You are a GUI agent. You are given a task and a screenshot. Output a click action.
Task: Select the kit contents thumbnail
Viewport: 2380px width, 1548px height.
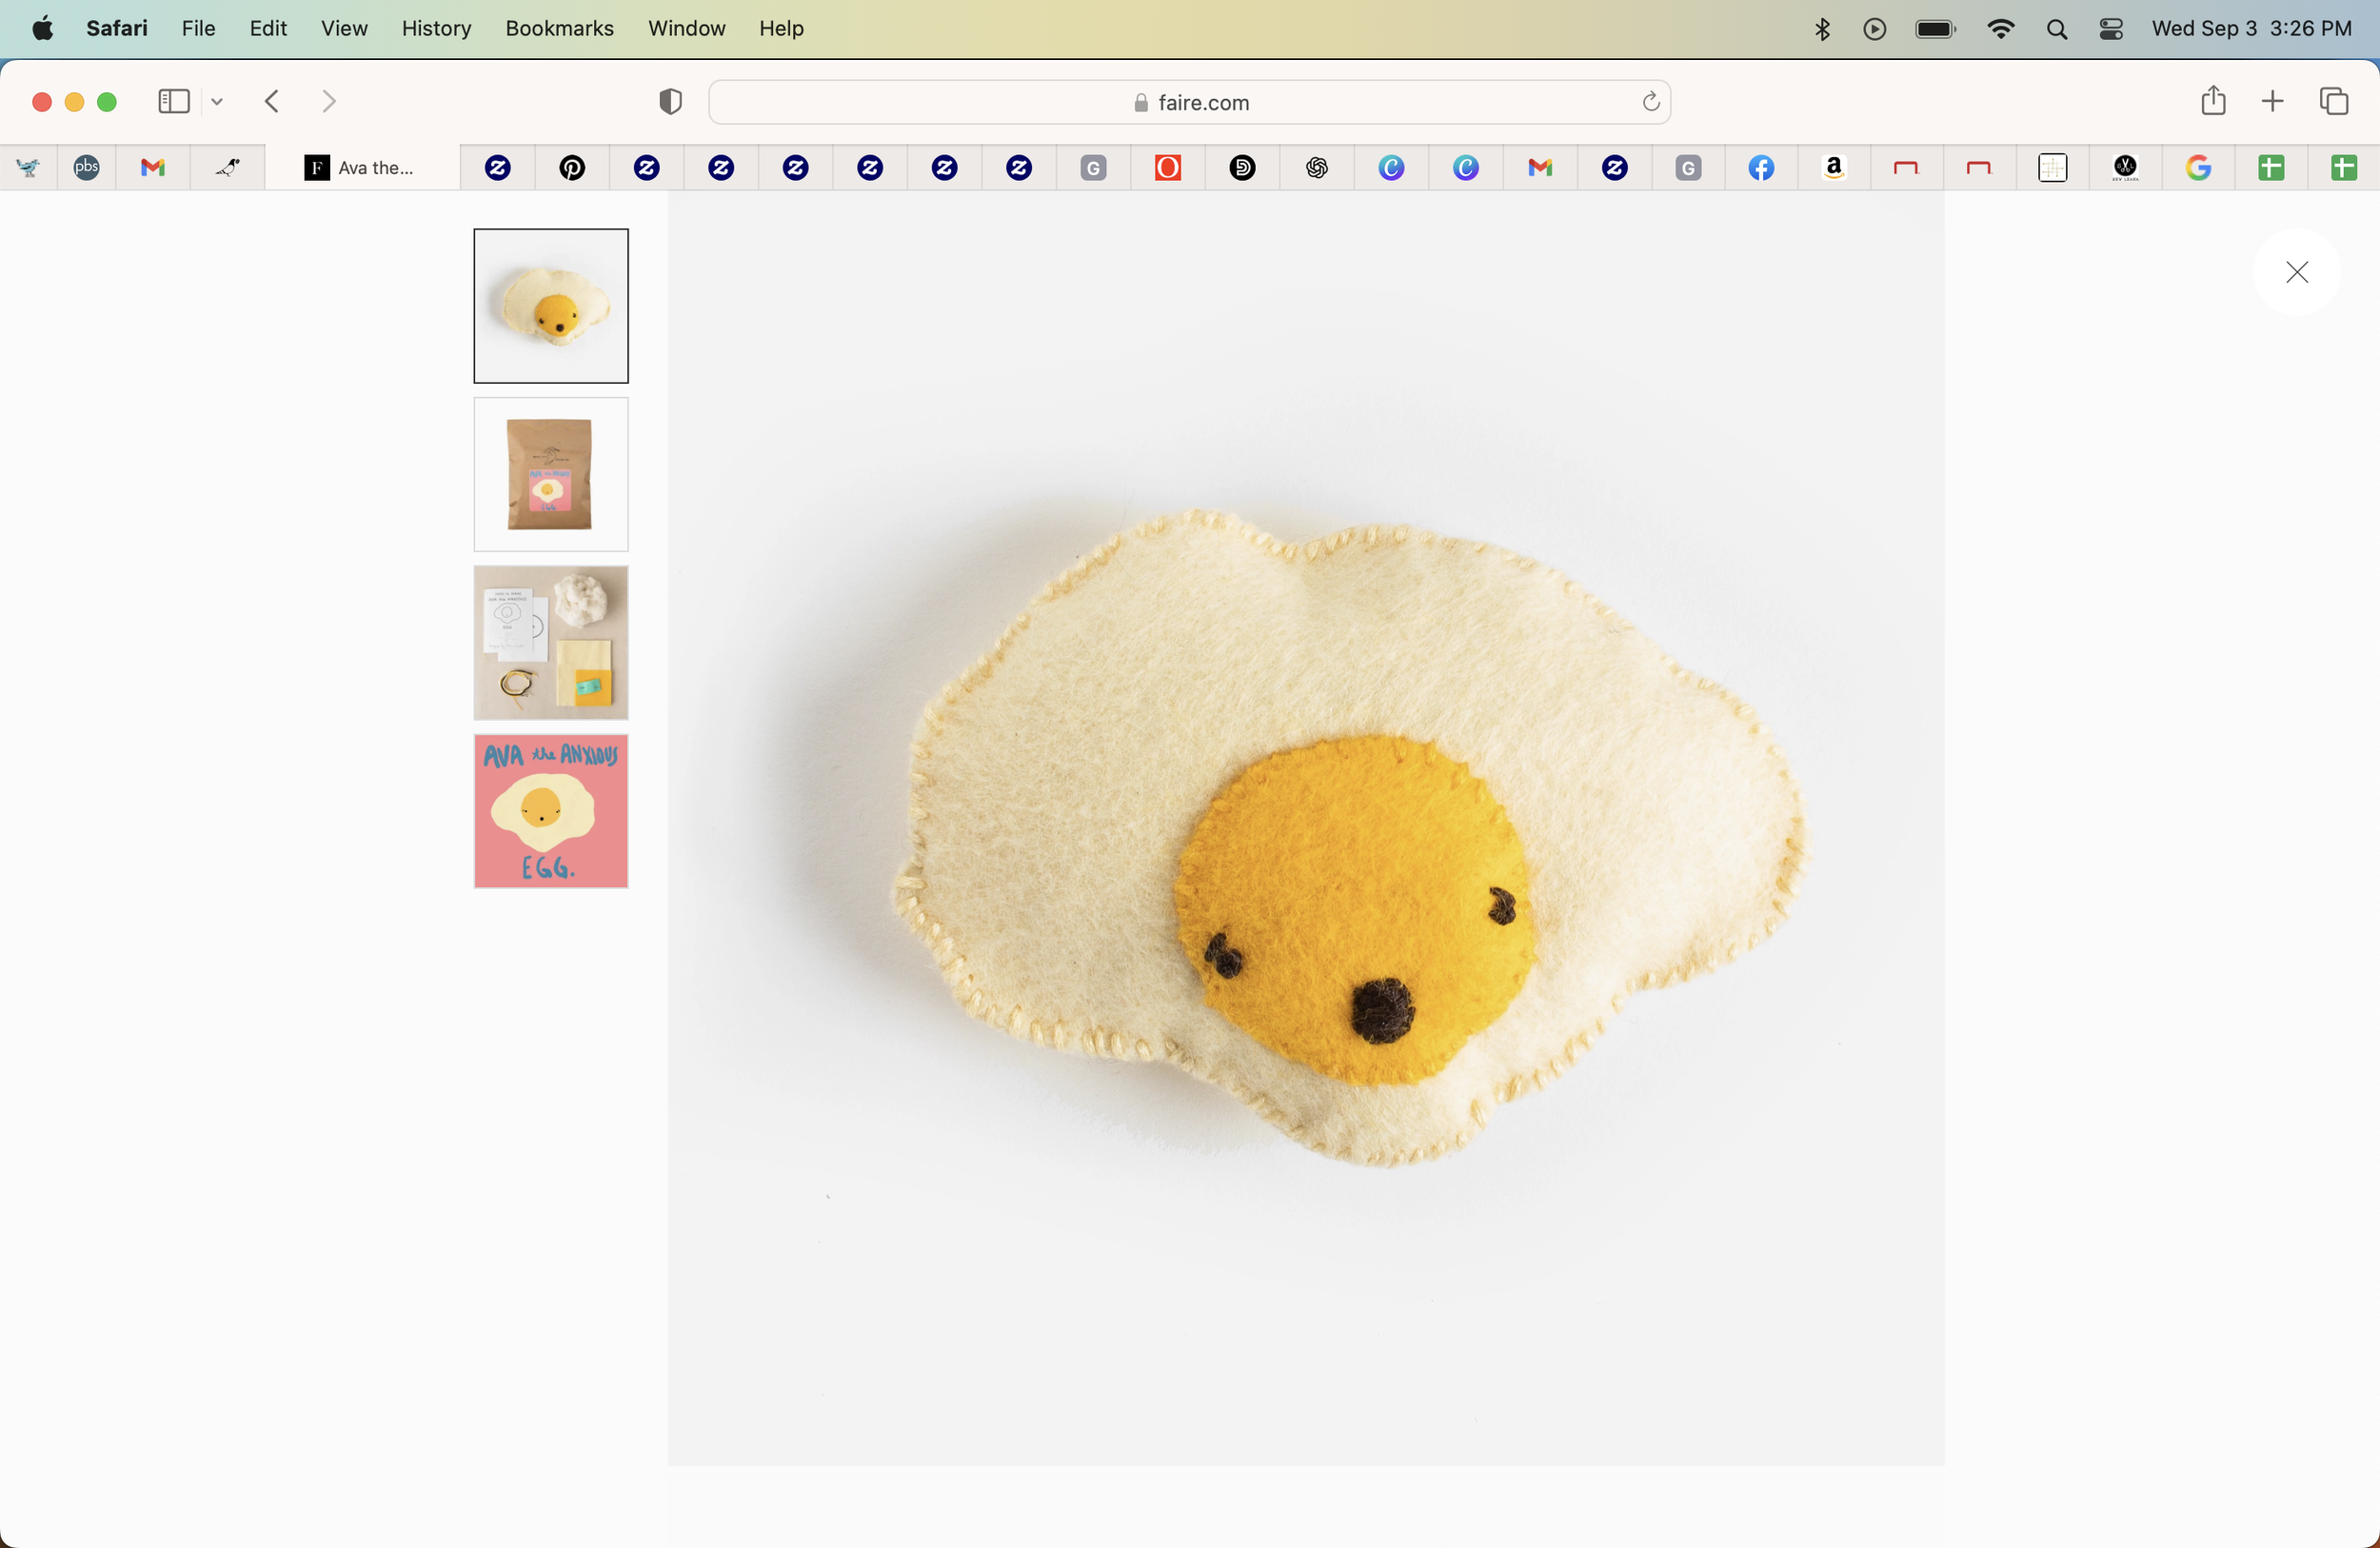[x=551, y=642]
